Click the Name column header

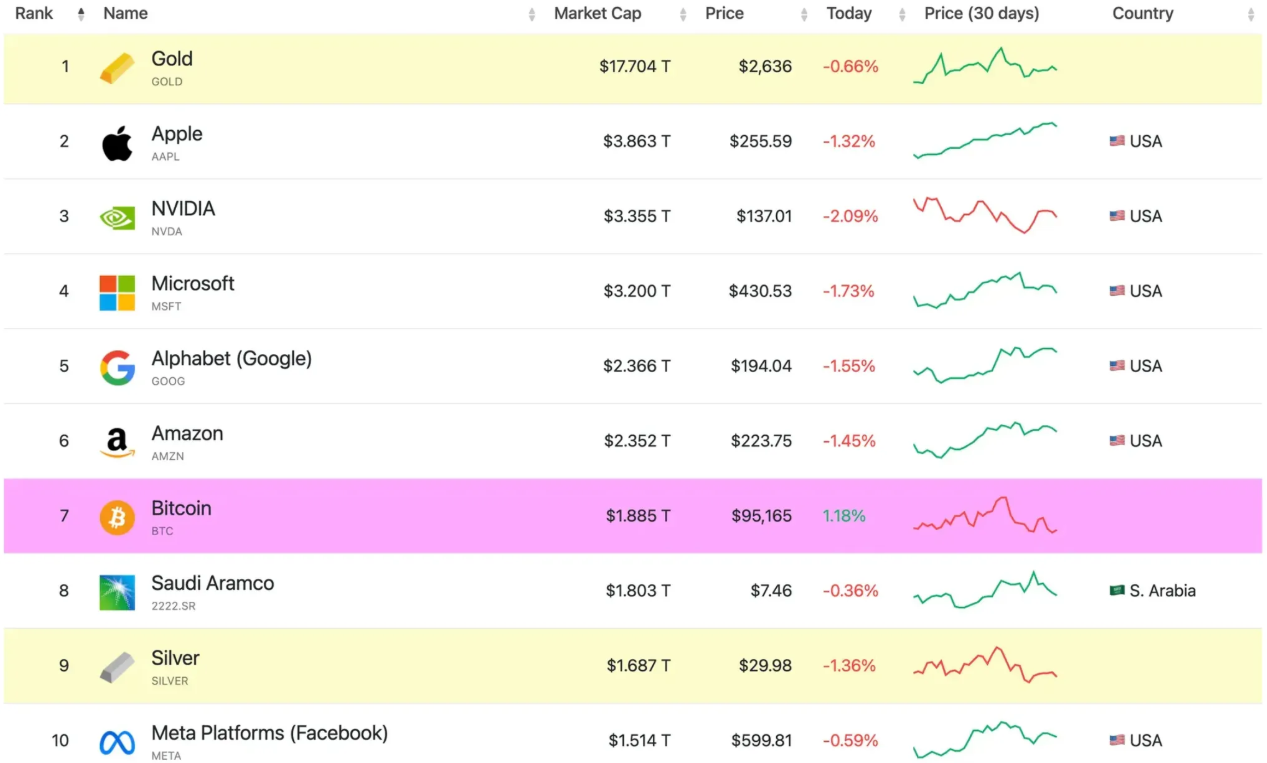tap(125, 14)
